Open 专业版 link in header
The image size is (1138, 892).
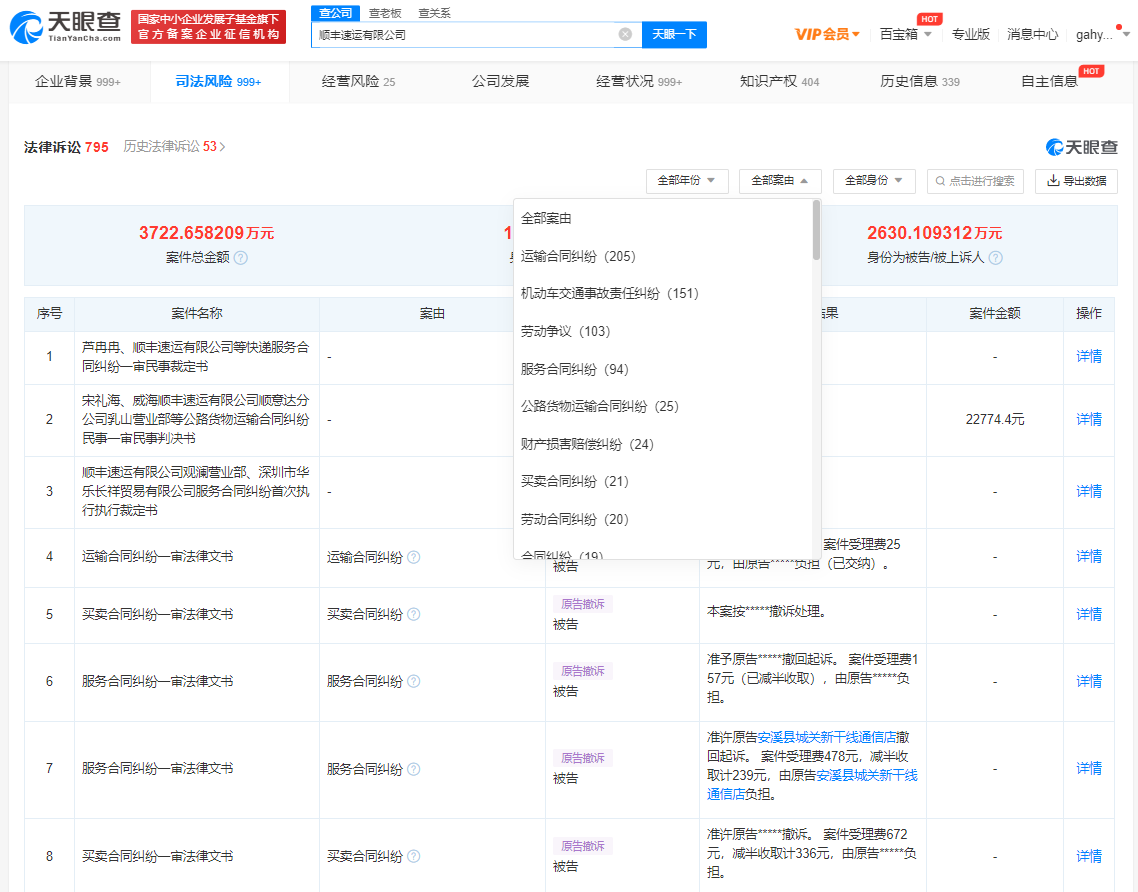[970, 34]
